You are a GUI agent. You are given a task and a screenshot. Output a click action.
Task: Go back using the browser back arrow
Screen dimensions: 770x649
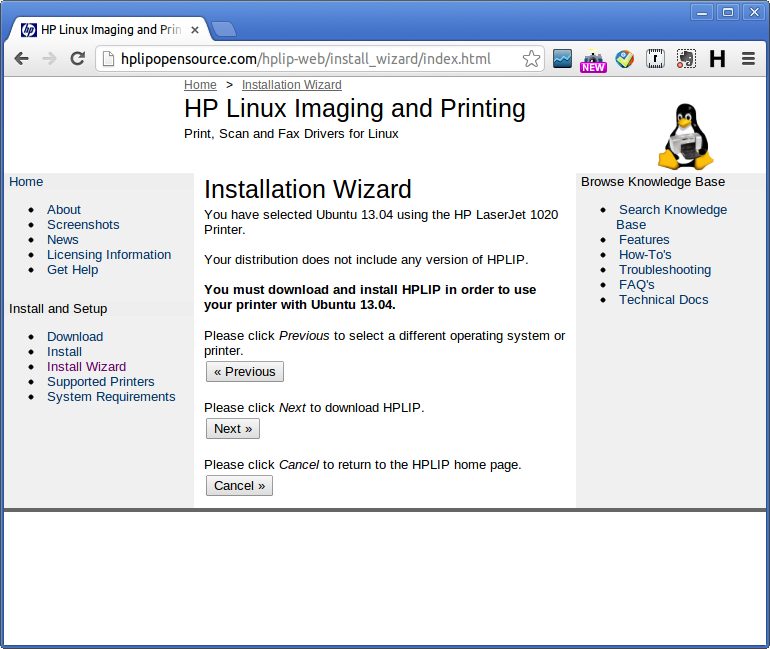coord(22,59)
